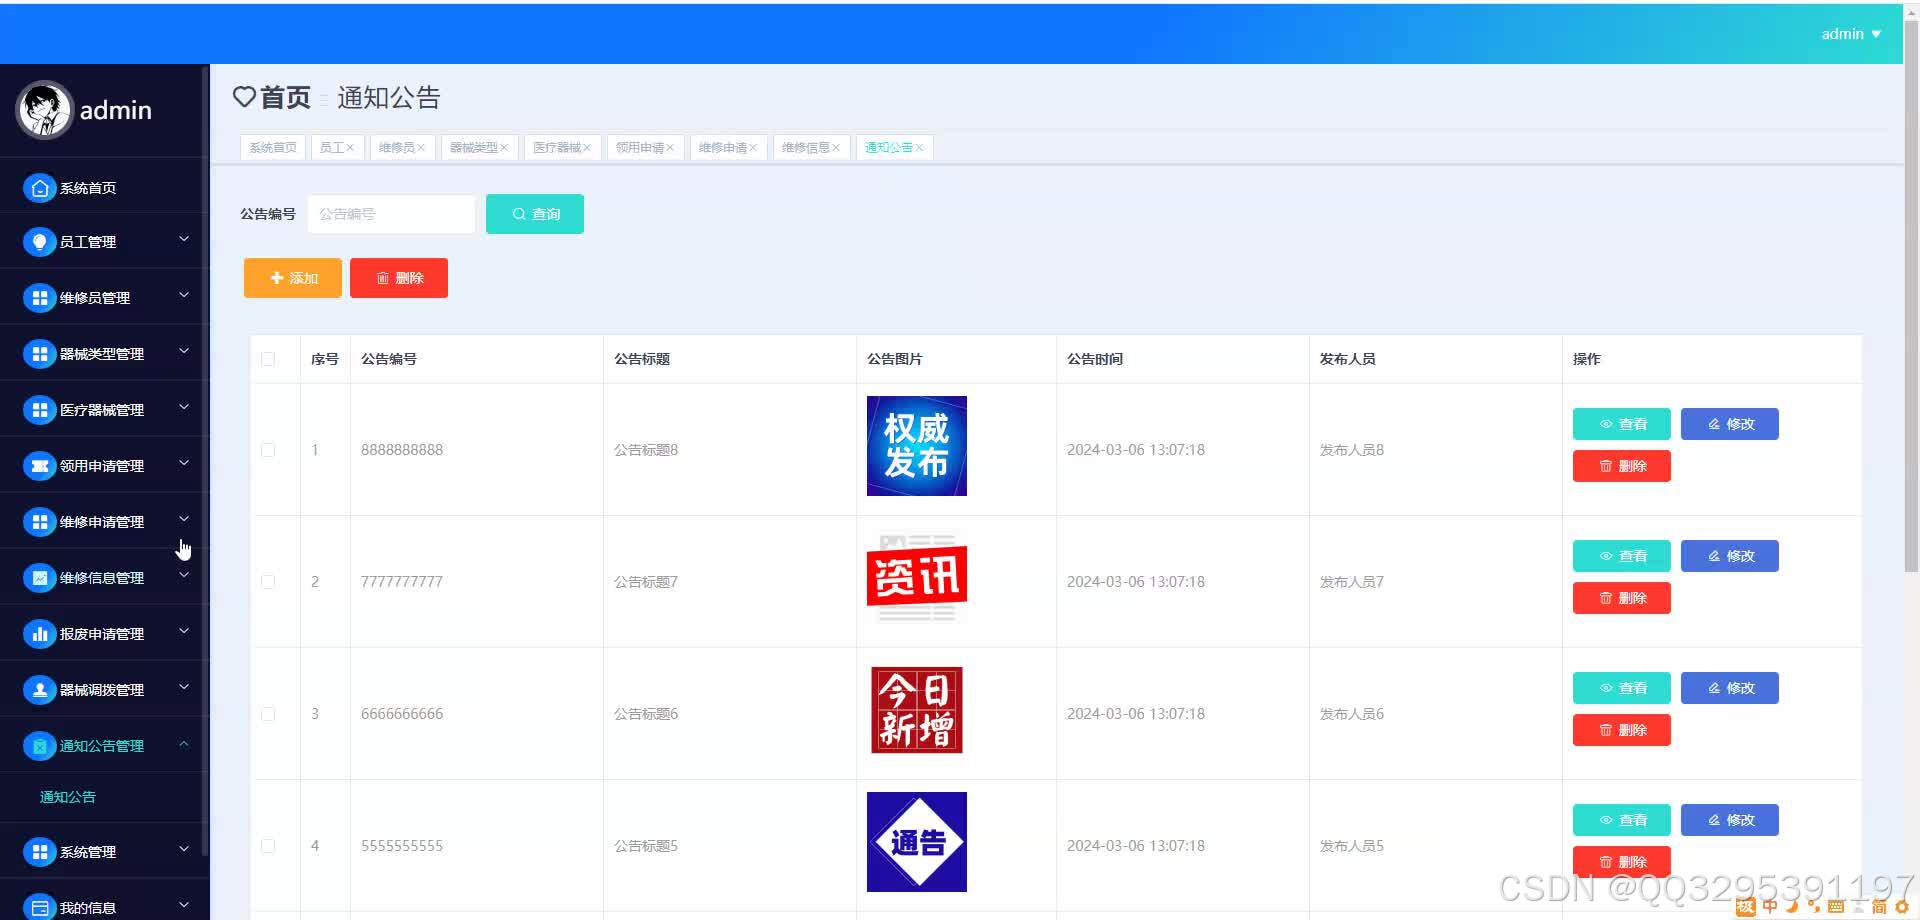Viewport: 1920px width, 920px height.
Task: Close the 器械类型 tab
Action: tap(506, 147)
